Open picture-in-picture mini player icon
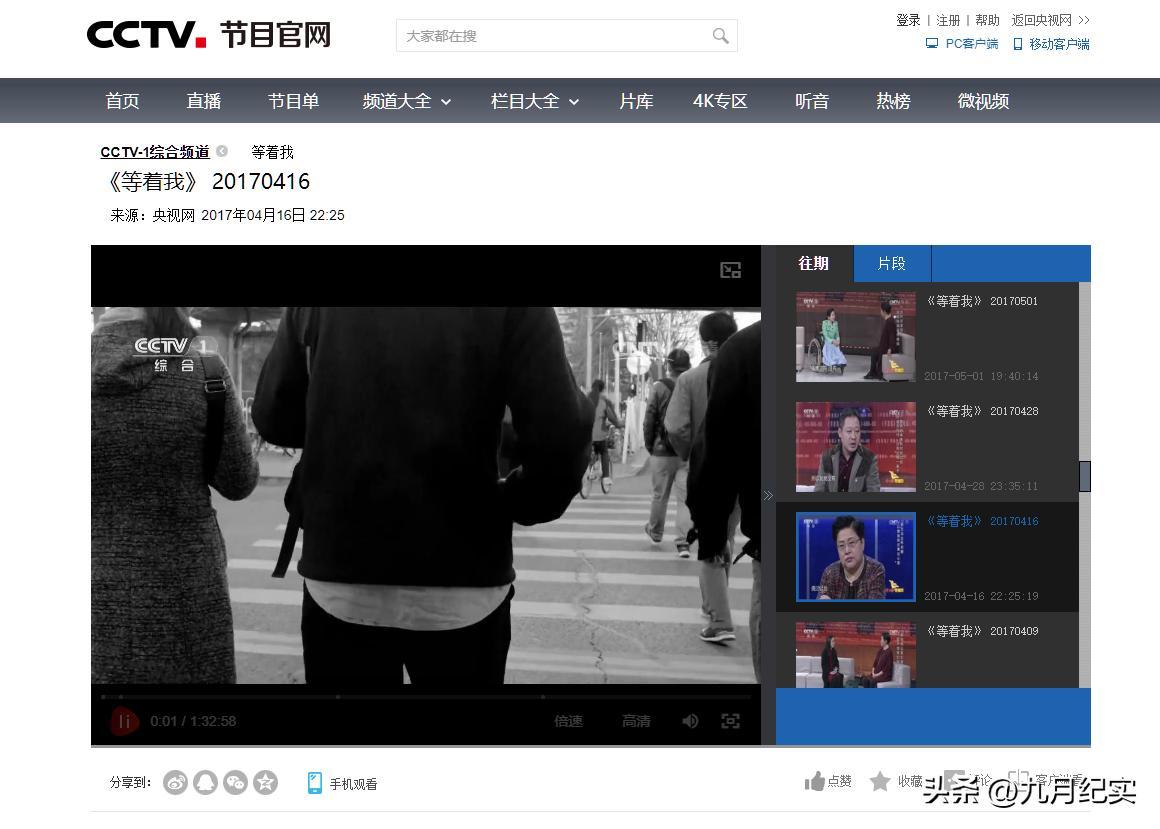This screenshot has height=829, width=1160. [731, 270]
